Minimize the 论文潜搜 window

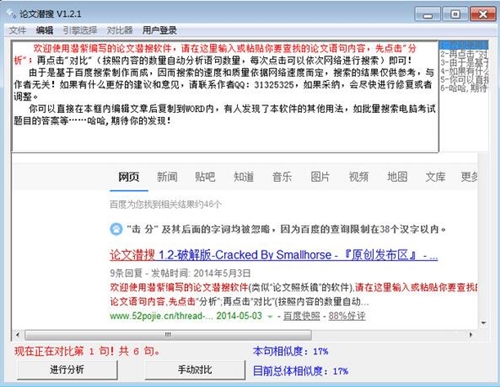point(428,14)
